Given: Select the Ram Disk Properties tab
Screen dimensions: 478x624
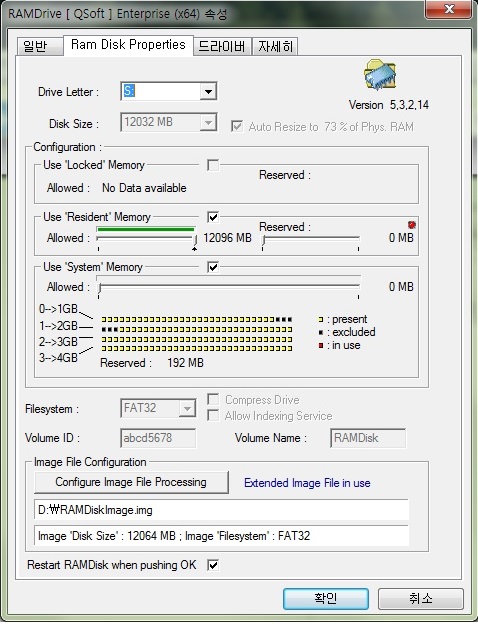Looking at the screenshot, I should (128, 45).
